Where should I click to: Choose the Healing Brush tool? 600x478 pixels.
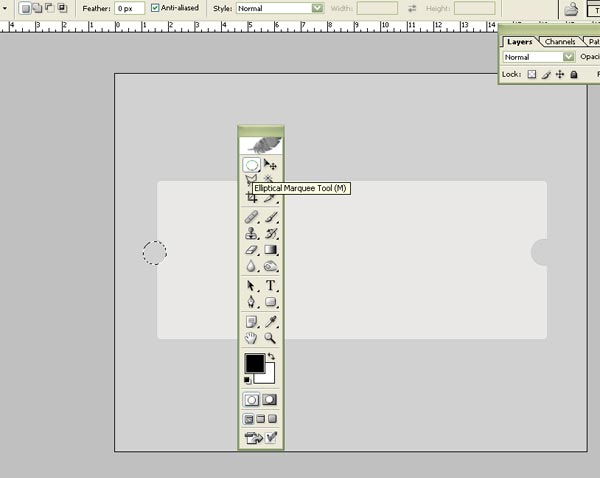click(x=251, y=217)
